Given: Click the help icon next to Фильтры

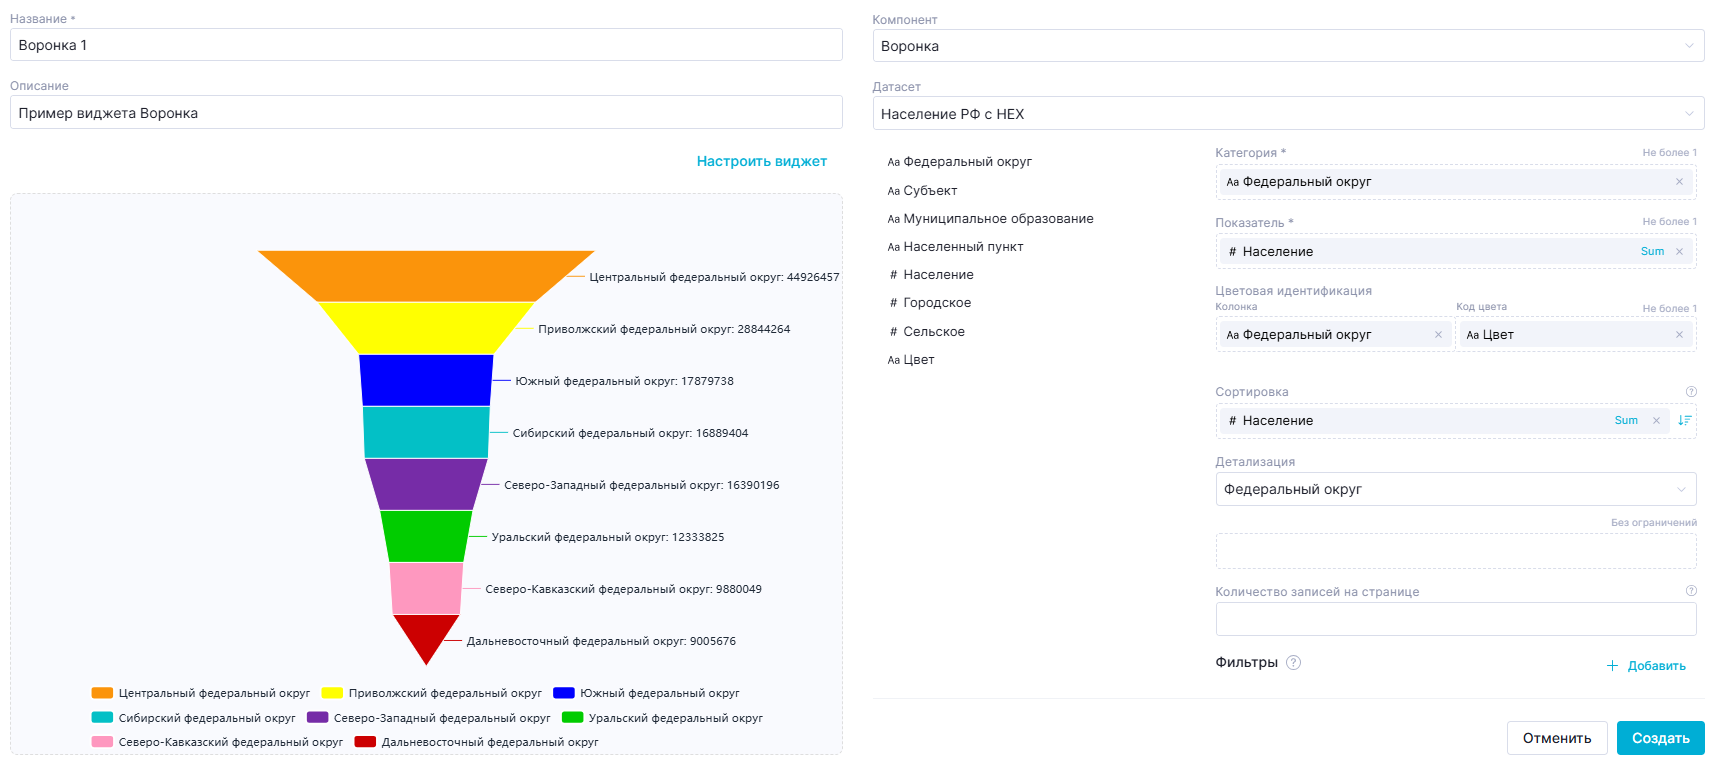Looking at the screenshot, I should click(x=1293, y=663).
